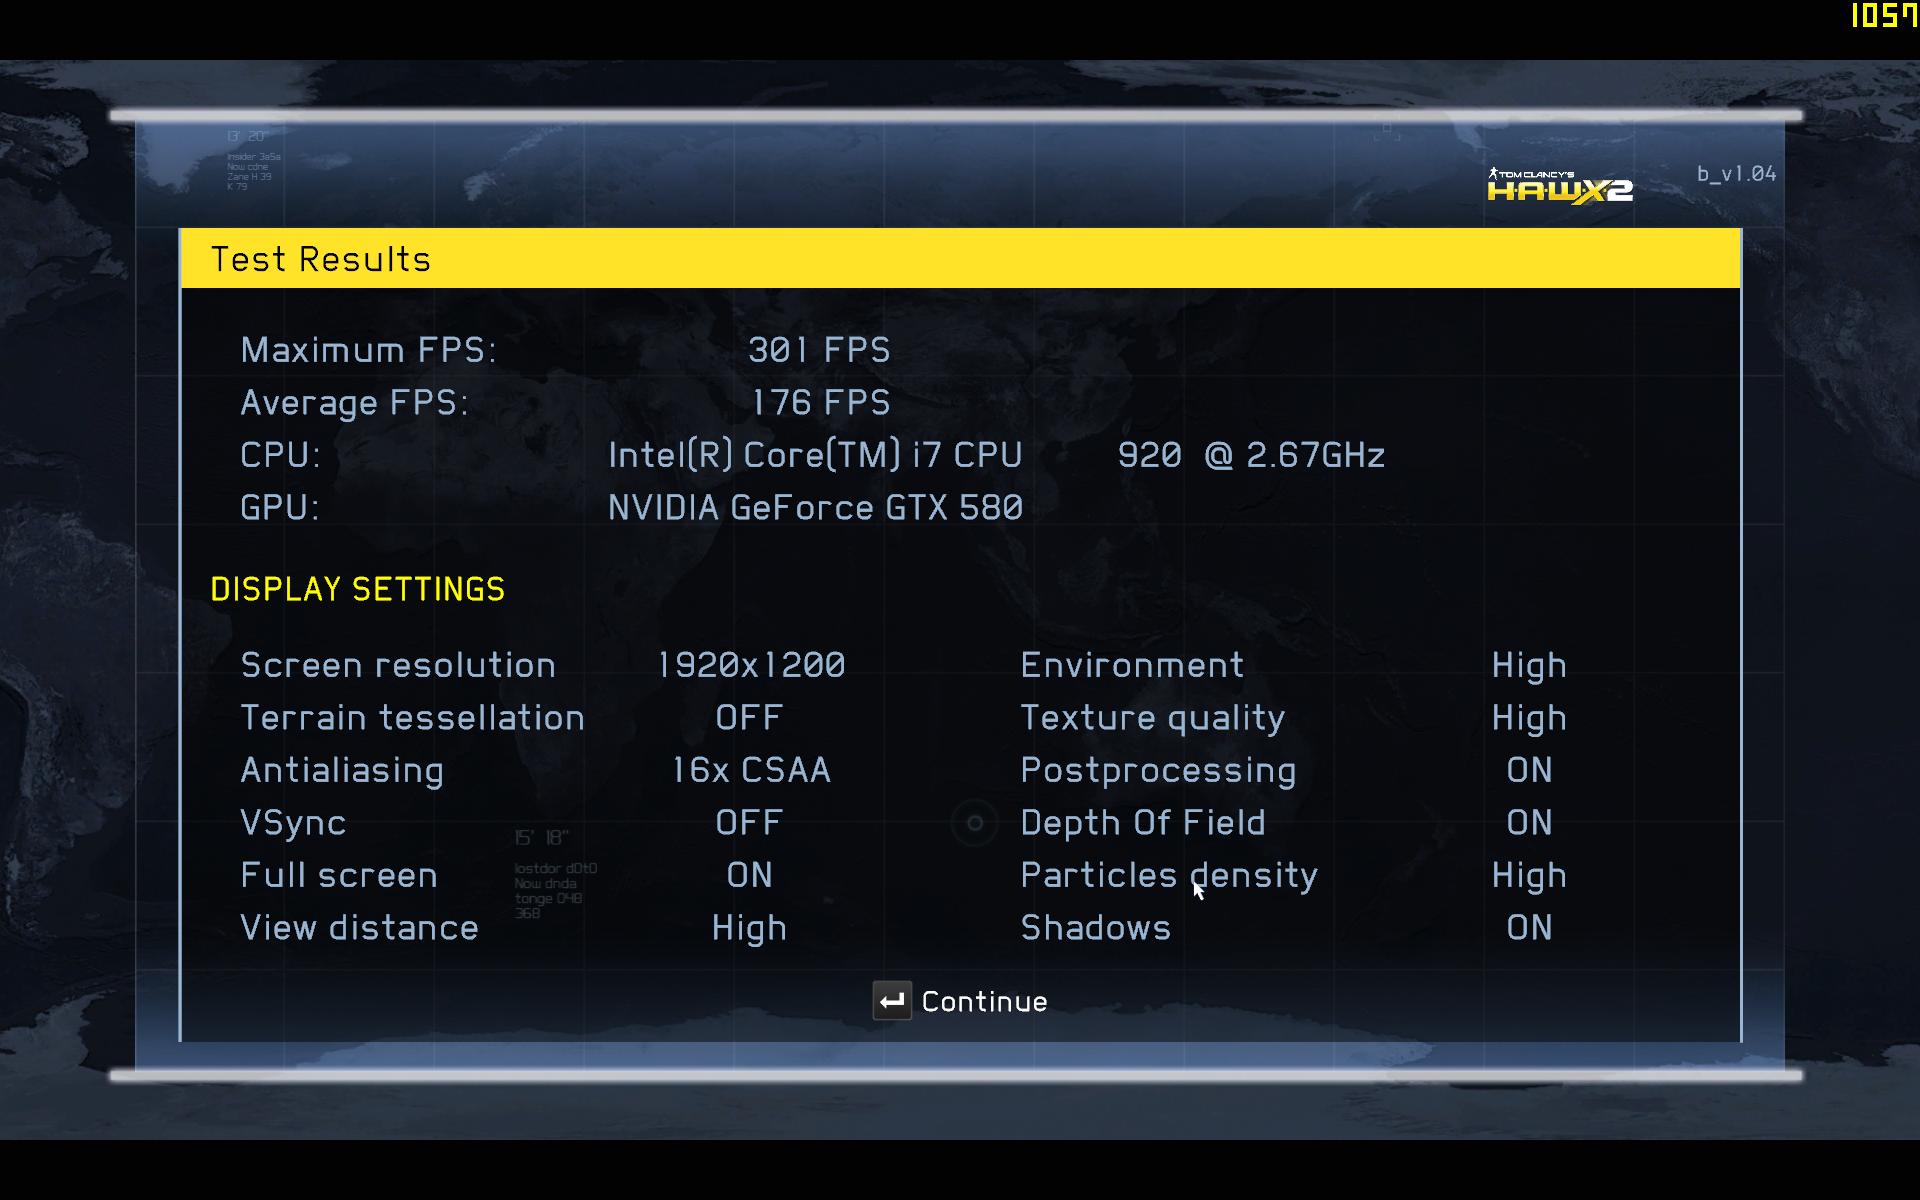
Task: Click the Test Results header title
Action: [321, 259]
